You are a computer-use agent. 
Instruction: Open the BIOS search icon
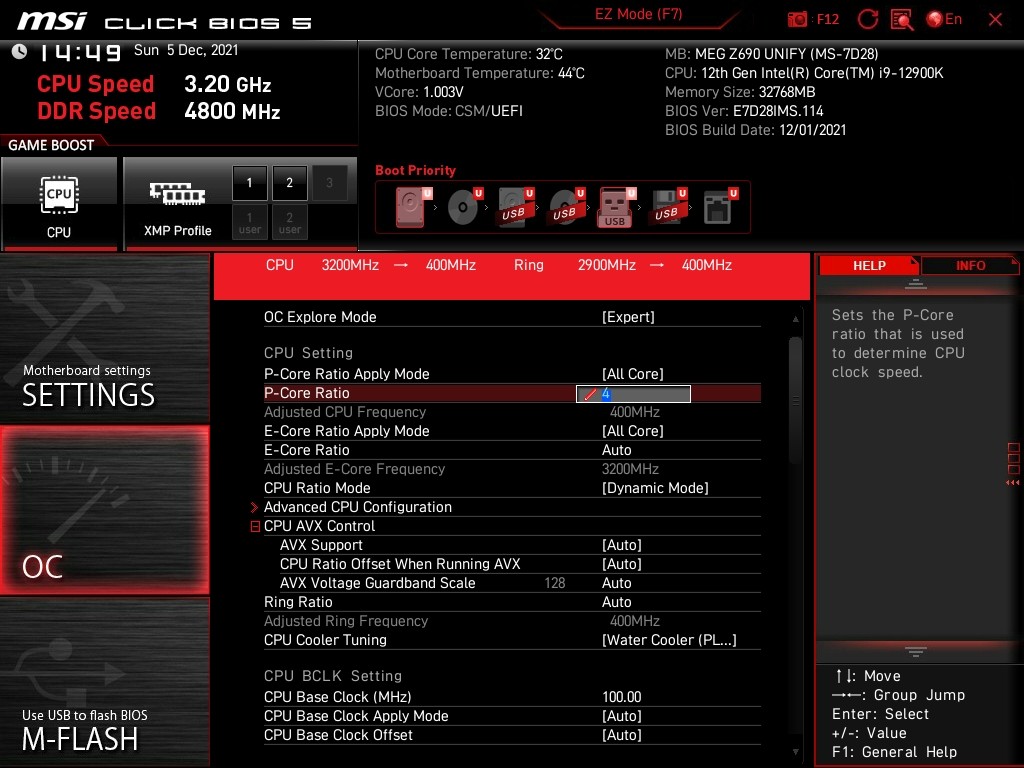[x=902, y=19]
